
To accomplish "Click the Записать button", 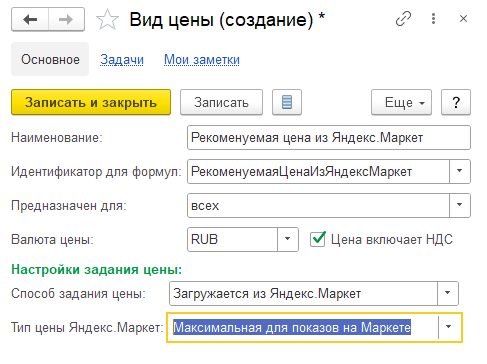I will pos(221,102).
